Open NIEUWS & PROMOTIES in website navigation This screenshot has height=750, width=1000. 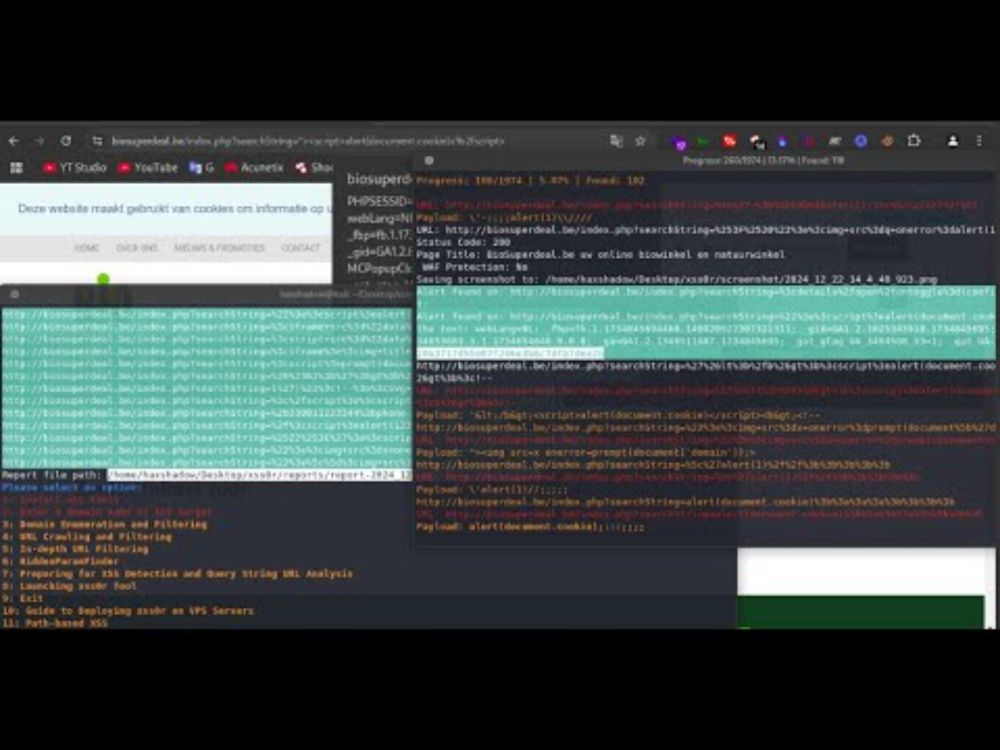219,247
